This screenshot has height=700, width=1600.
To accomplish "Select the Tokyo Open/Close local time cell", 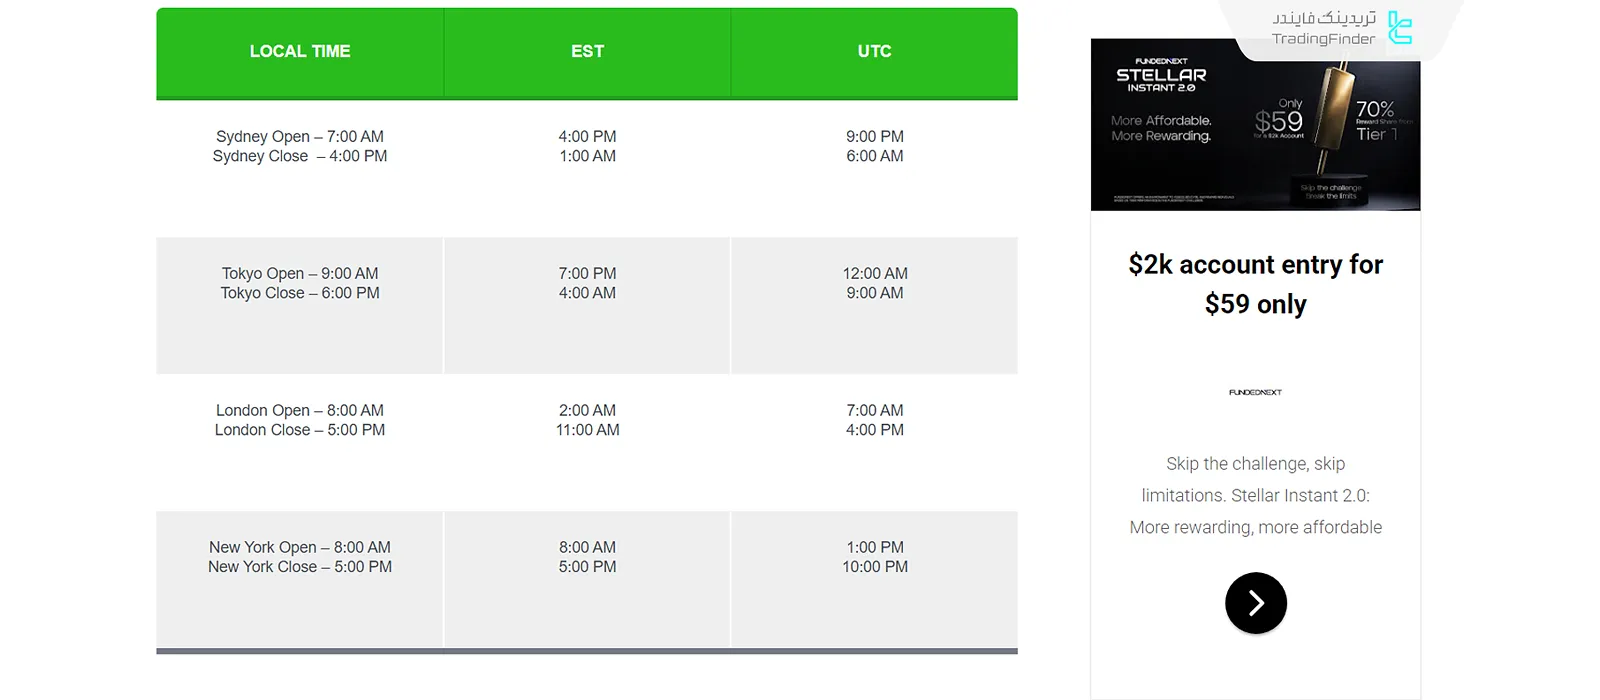I will pyautogui.click(x=300, y=284).
